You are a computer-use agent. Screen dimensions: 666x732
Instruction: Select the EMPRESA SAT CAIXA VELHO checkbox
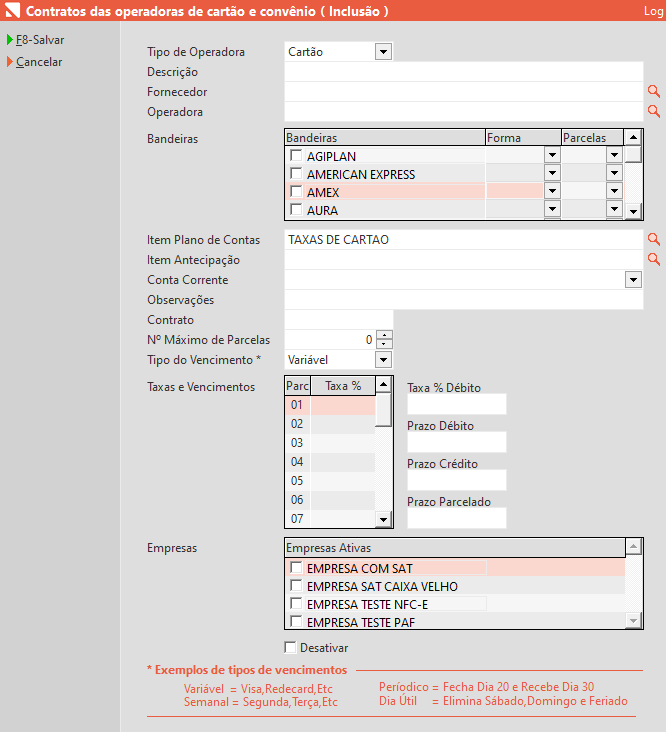tap(296, 585)
